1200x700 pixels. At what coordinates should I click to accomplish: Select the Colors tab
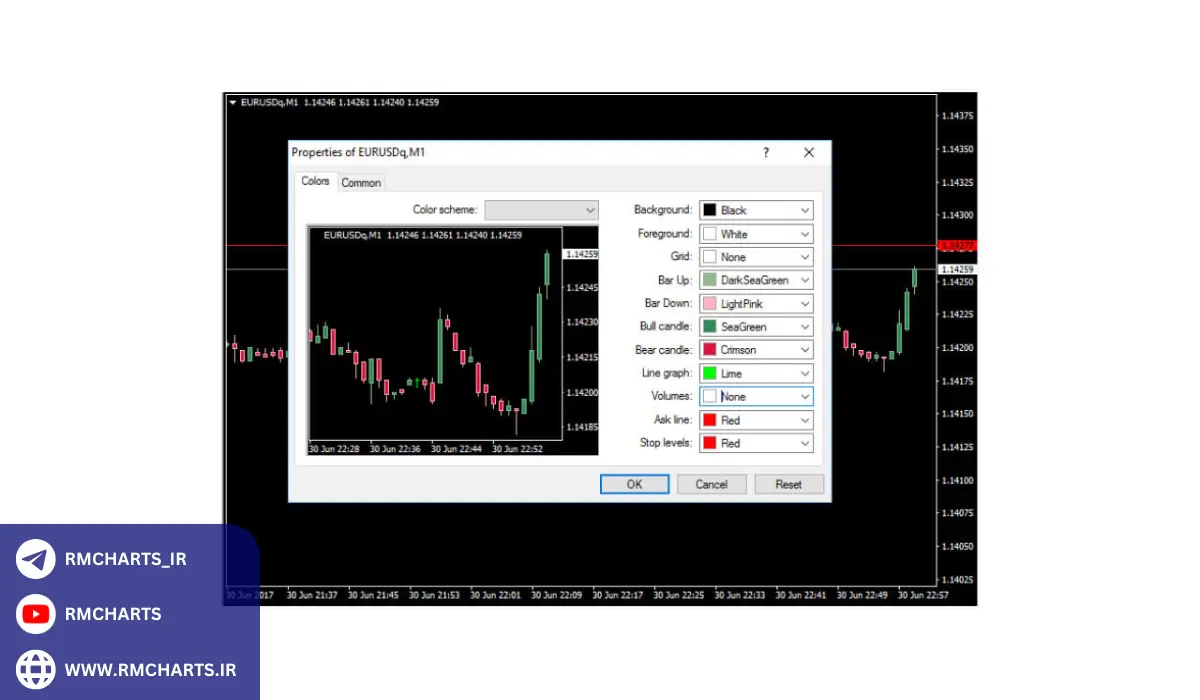[x=315, y=182]
